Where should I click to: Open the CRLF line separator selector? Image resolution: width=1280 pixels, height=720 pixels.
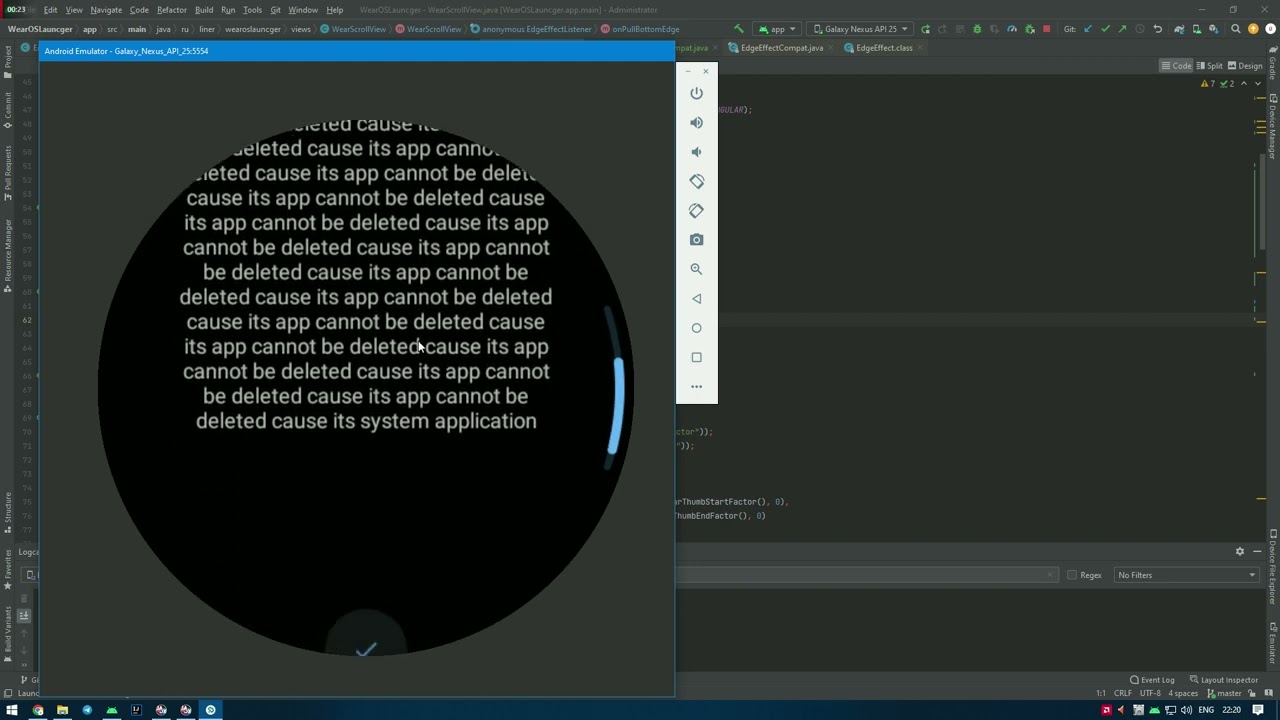point(1123,693)
